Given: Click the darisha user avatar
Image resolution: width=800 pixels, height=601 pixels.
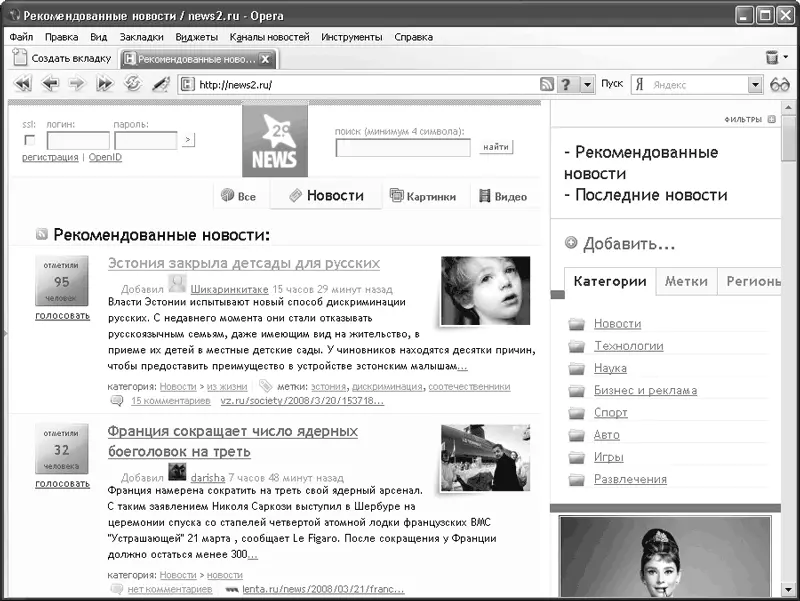Looking at the screenshot, I should tap(178, 472).
